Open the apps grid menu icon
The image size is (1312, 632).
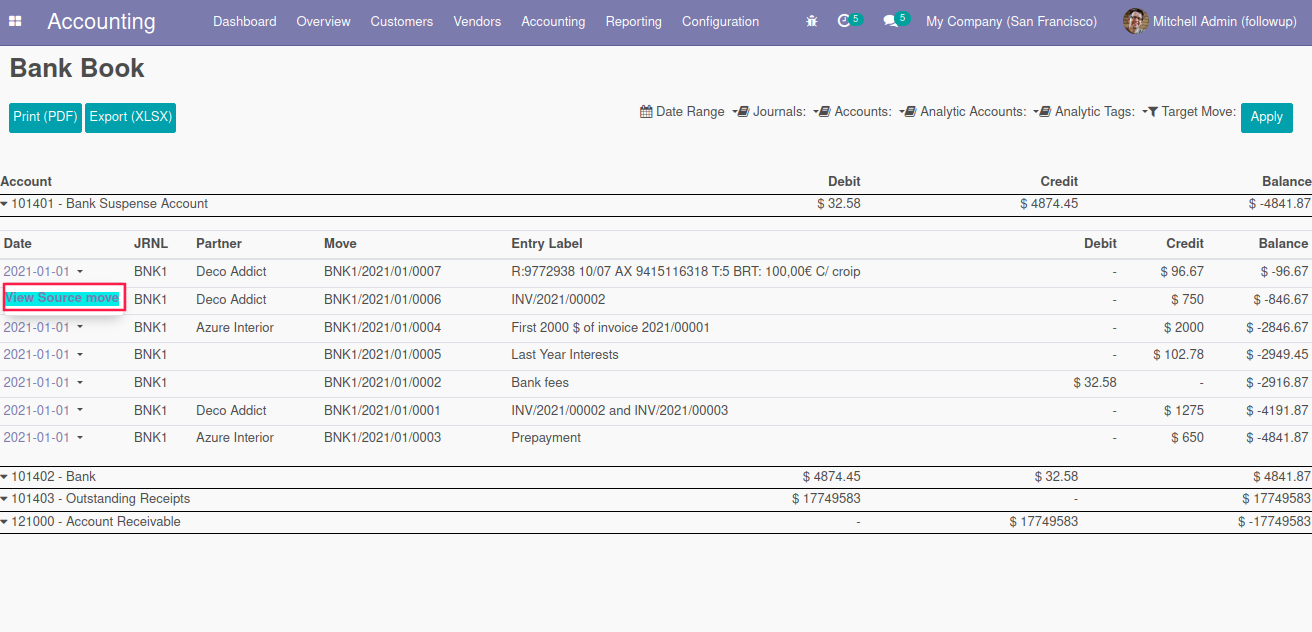(x=16, y=21)
